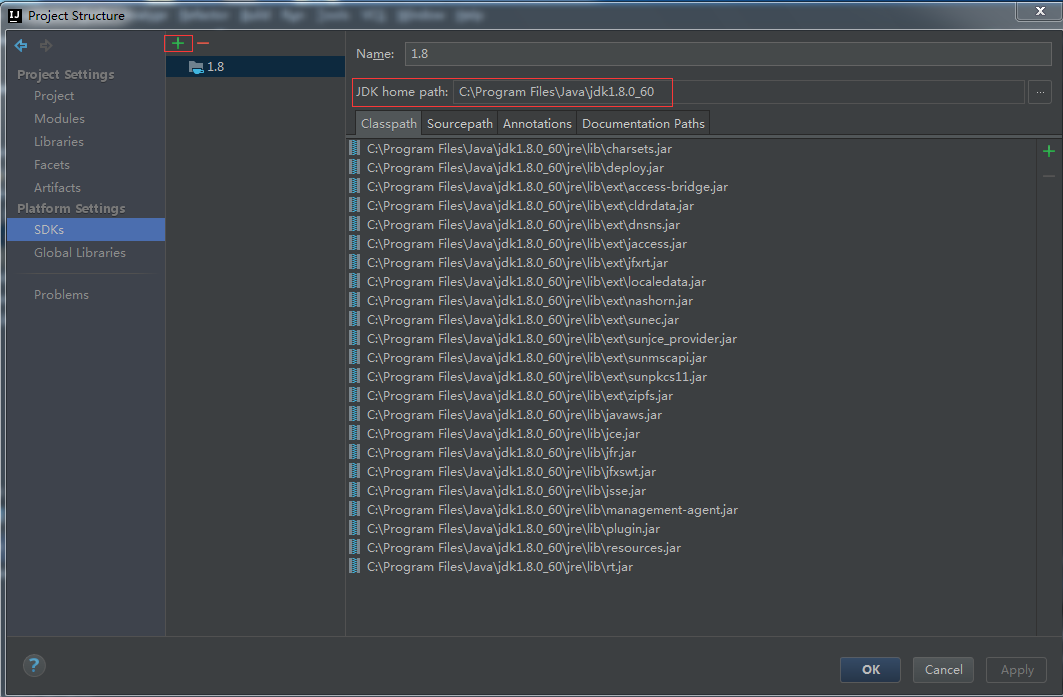Click the jar icon next to nashorn.jar

click(355, 300)
